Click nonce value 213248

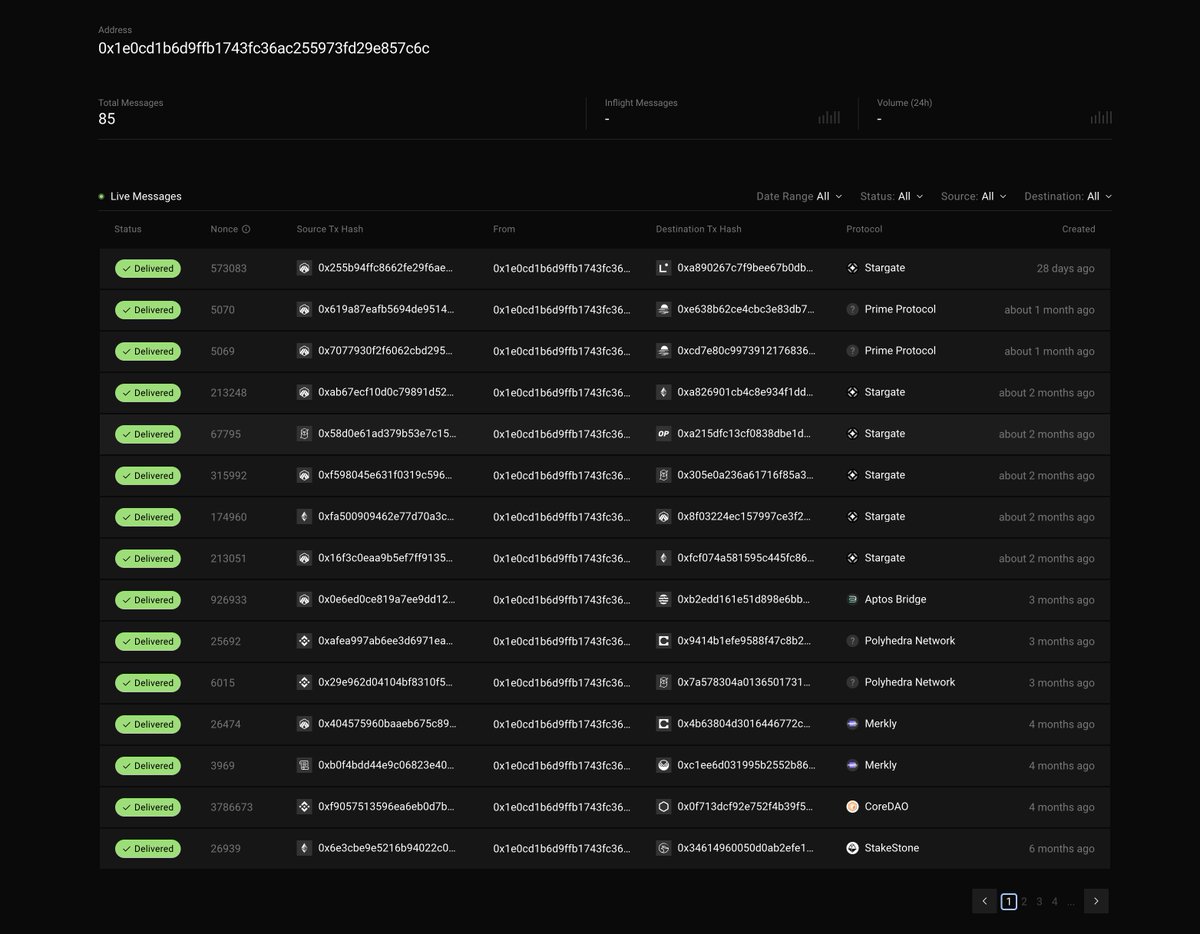pyautogui.click(x=229, y=392)
